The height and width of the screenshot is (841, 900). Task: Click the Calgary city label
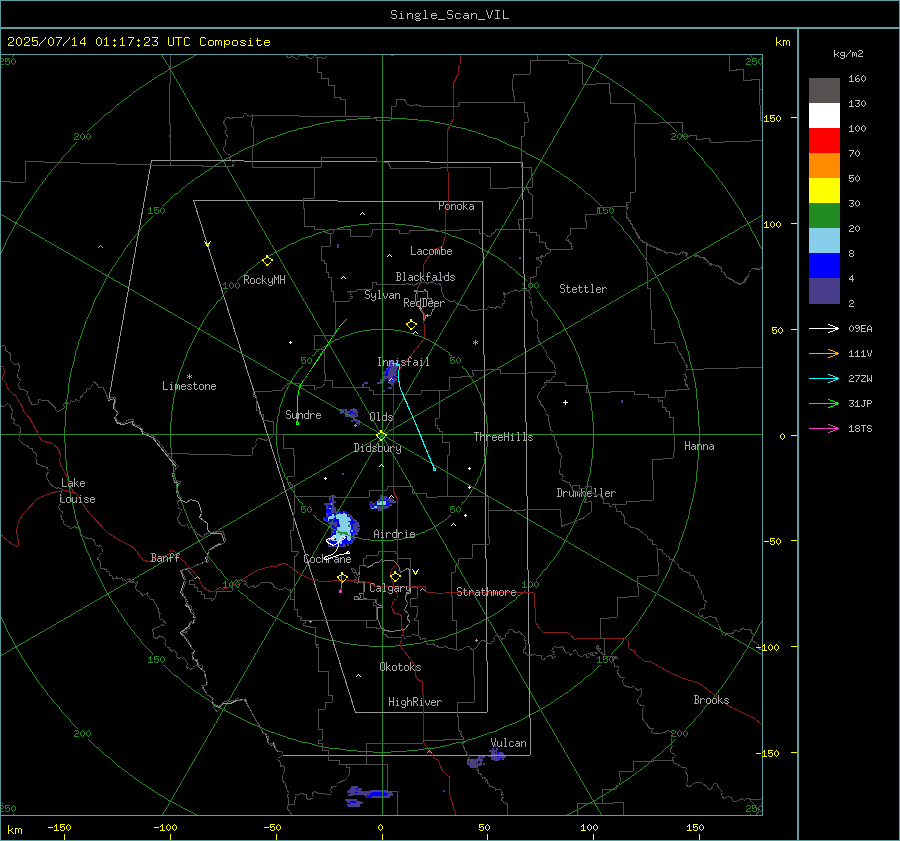click(x=390, y=588)
